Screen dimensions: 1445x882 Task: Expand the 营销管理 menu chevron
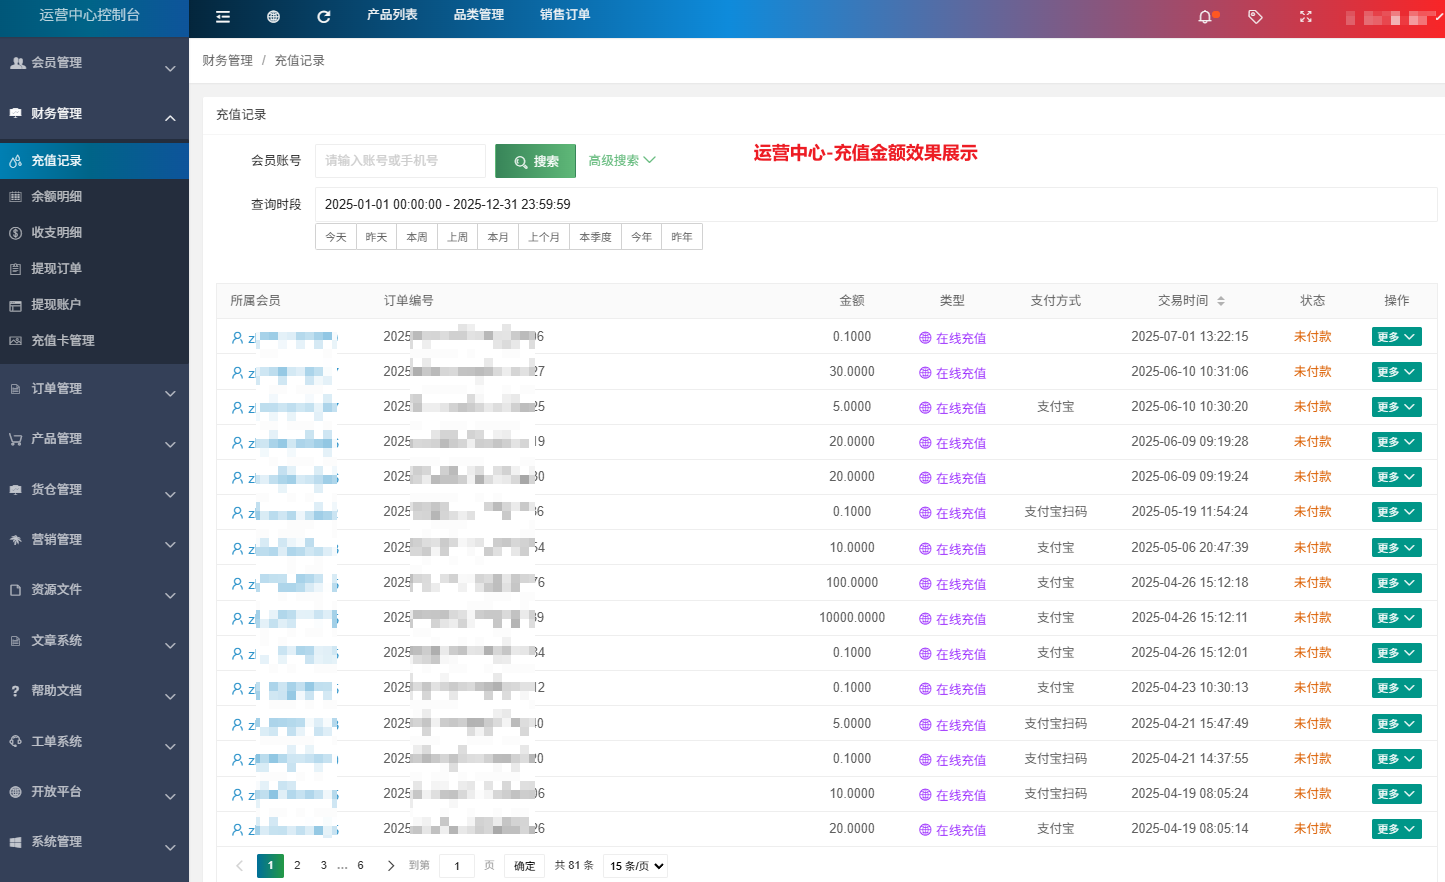coord(170,544)
